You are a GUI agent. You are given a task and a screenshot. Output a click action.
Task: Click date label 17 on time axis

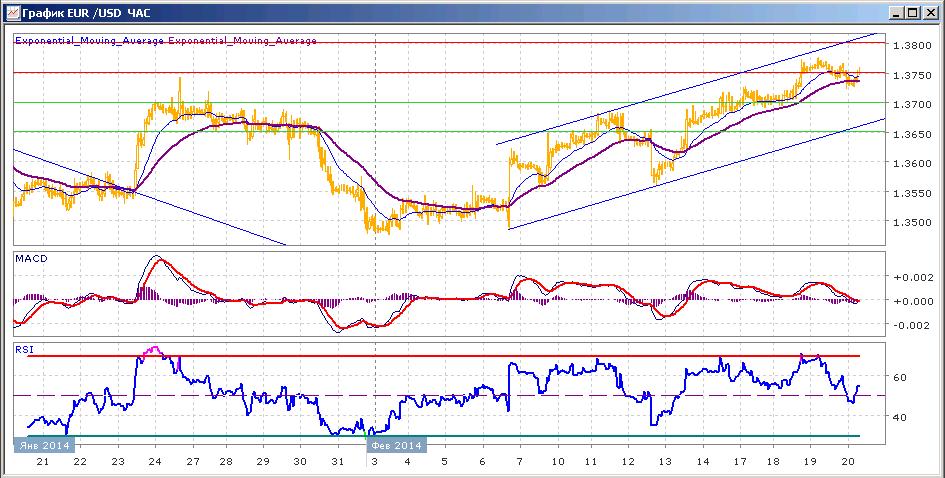(x=739, y=462)
